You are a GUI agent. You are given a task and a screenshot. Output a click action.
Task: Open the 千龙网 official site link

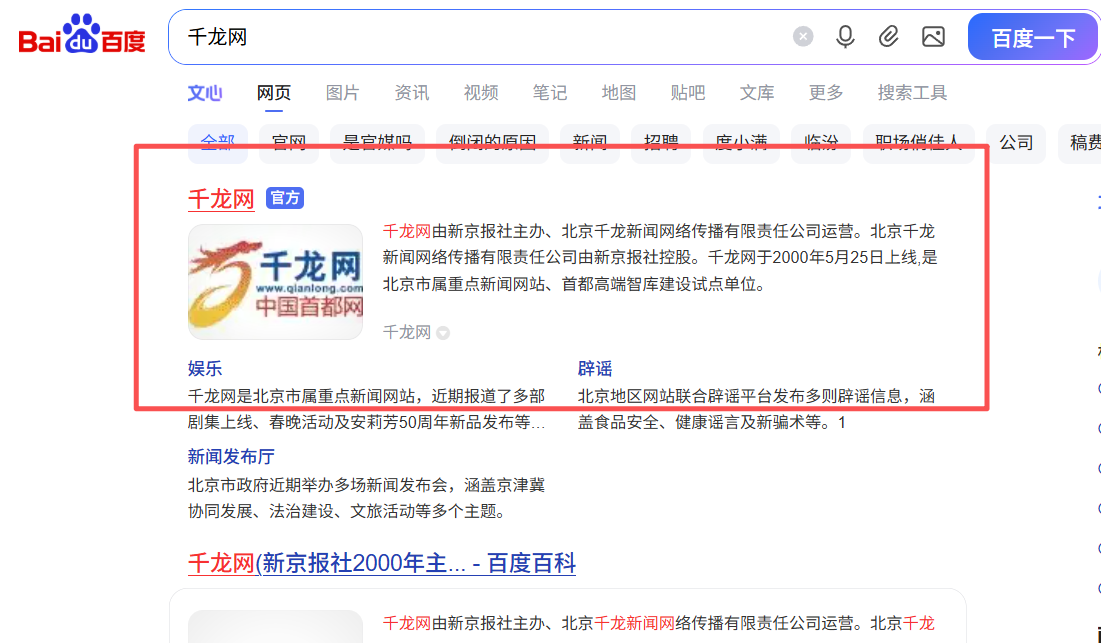(x=221, y=198)
